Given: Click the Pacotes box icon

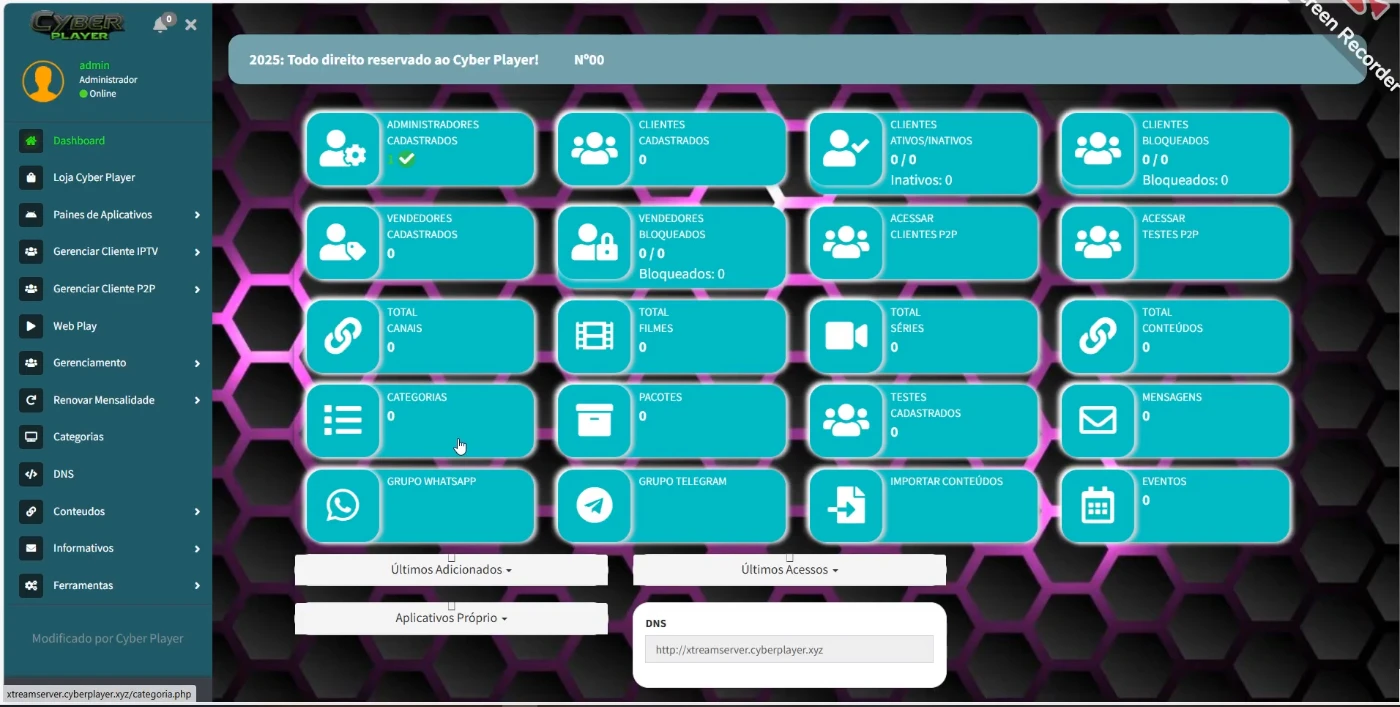Looking at the screenshot, I should (x=595, y=421).
